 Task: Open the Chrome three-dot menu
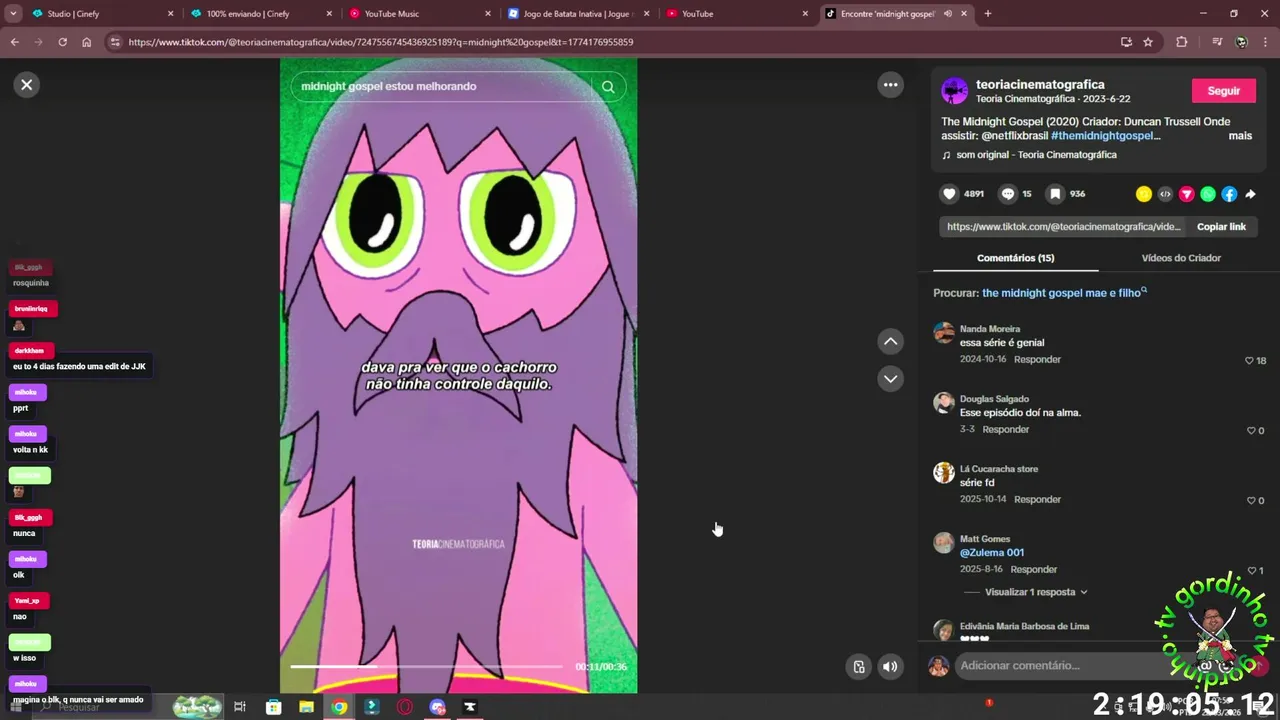pos(1266,42)
